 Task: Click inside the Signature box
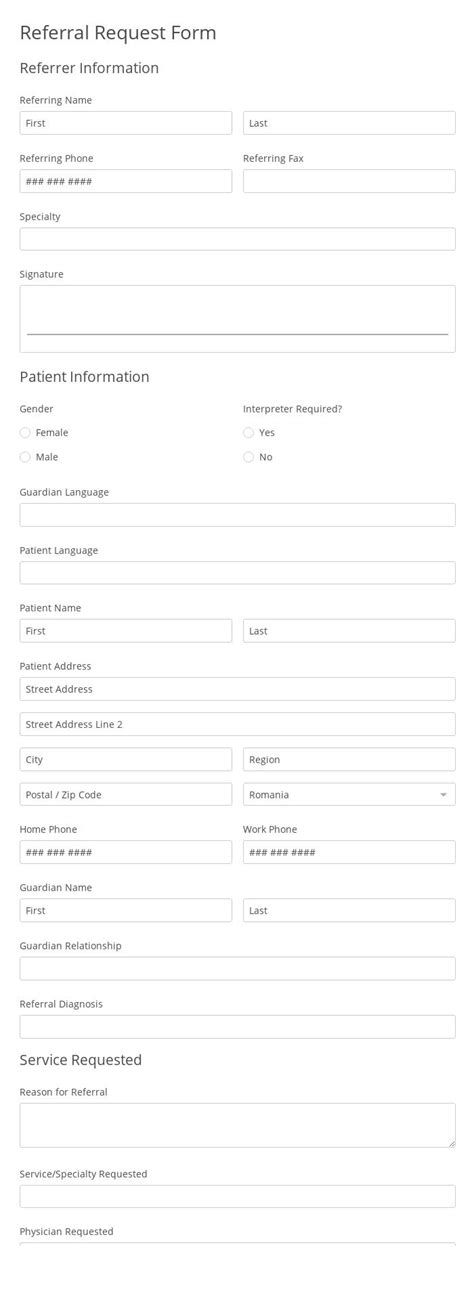pos(237,319)
